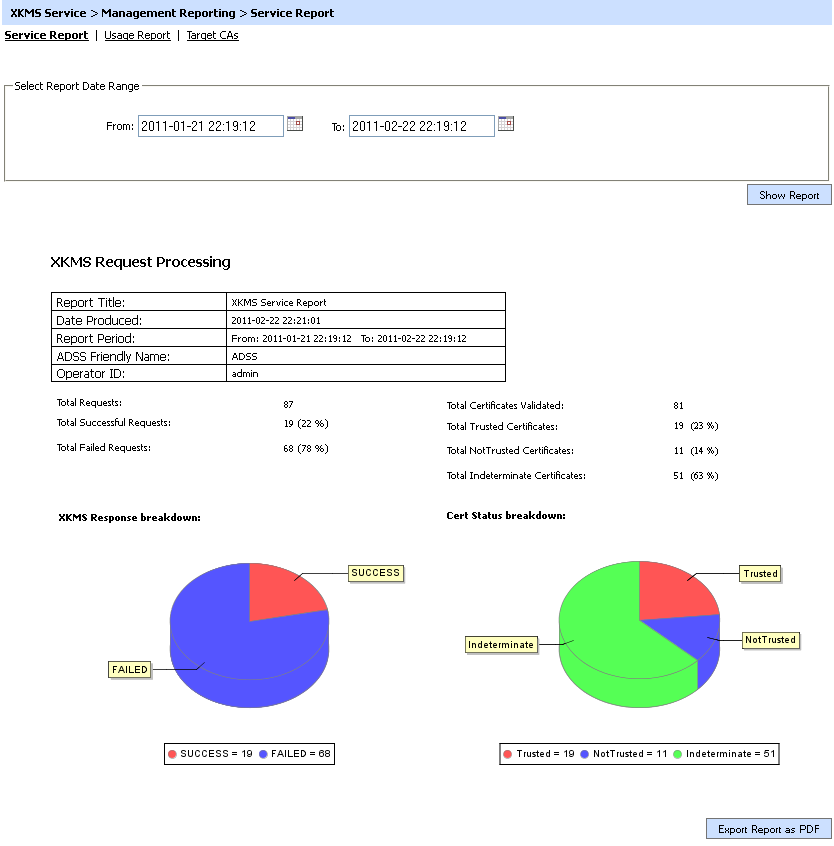Viewport: 834px width, 846px height.
Task: Switch to the Service Report tab
Action: [x=46, y=35]
